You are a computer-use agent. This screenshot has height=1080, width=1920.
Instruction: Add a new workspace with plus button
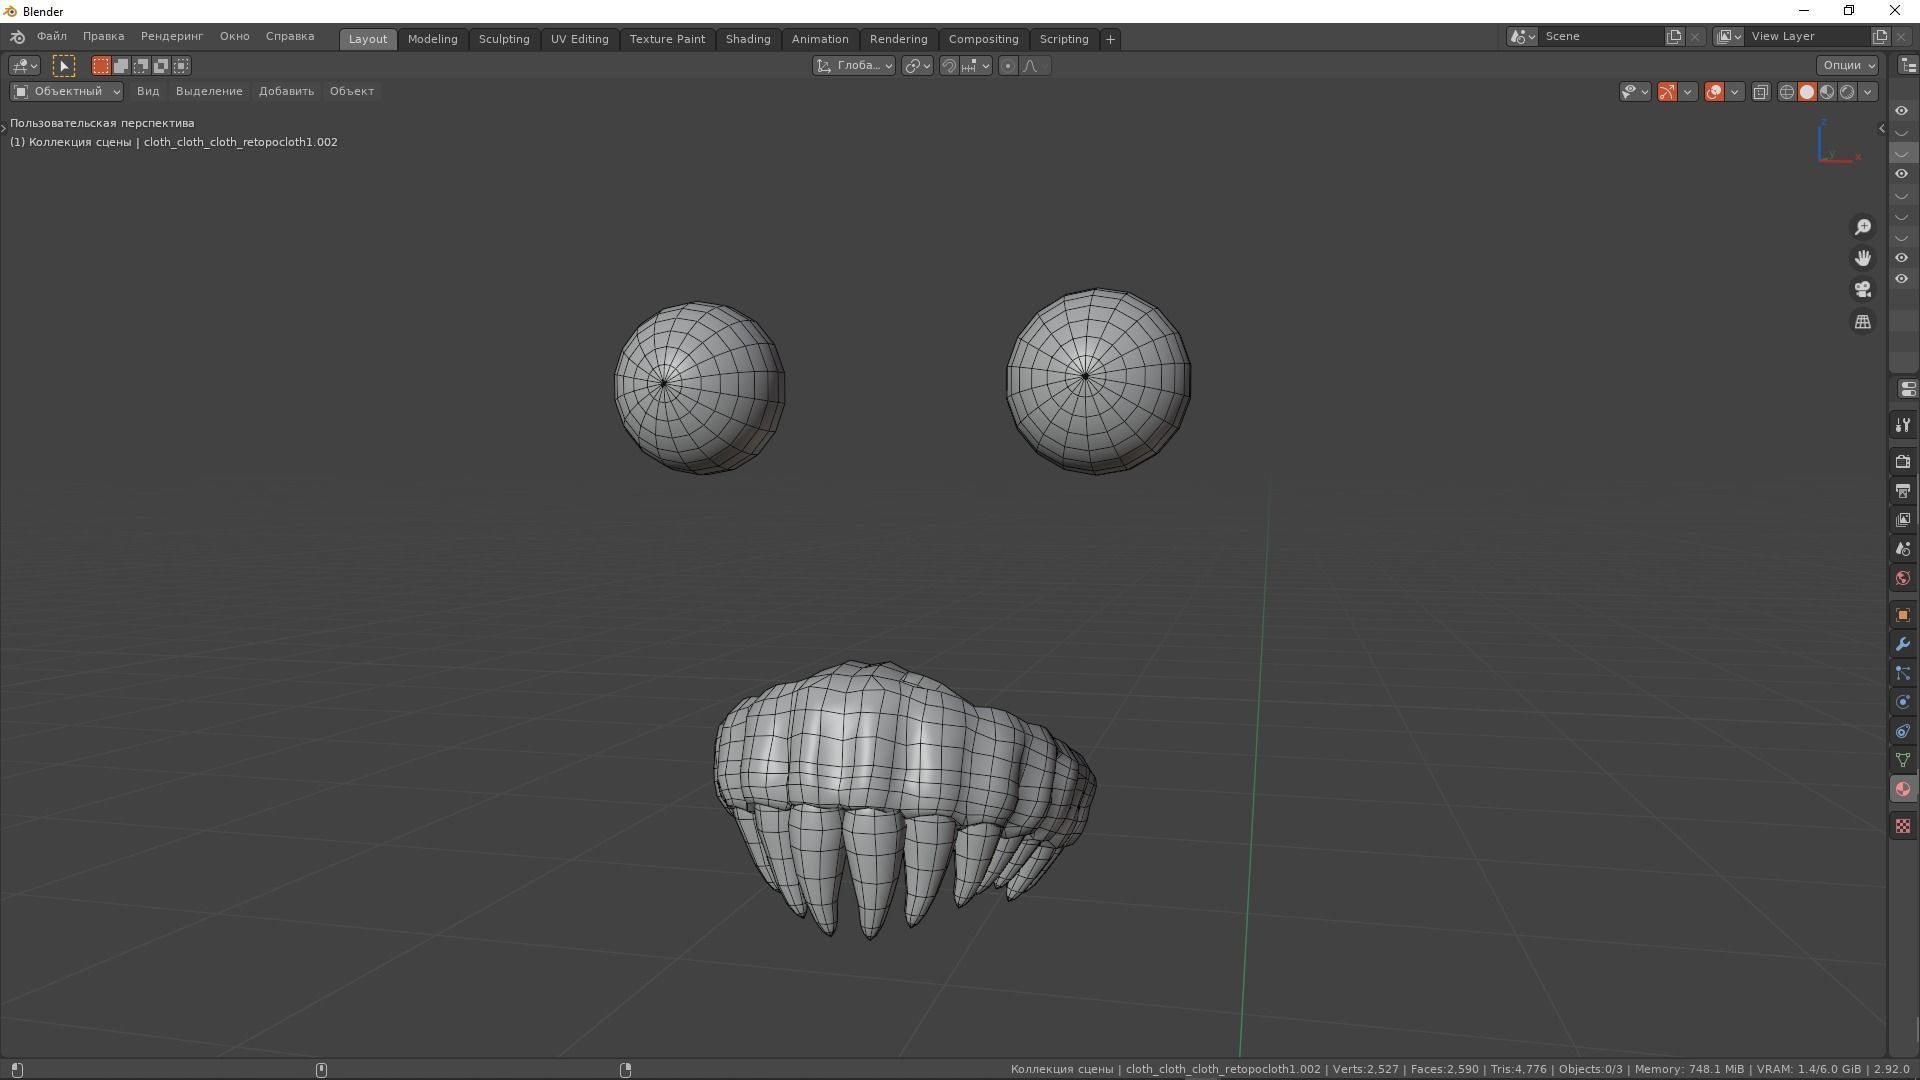pyautogui.click(x=1110, y=39)
